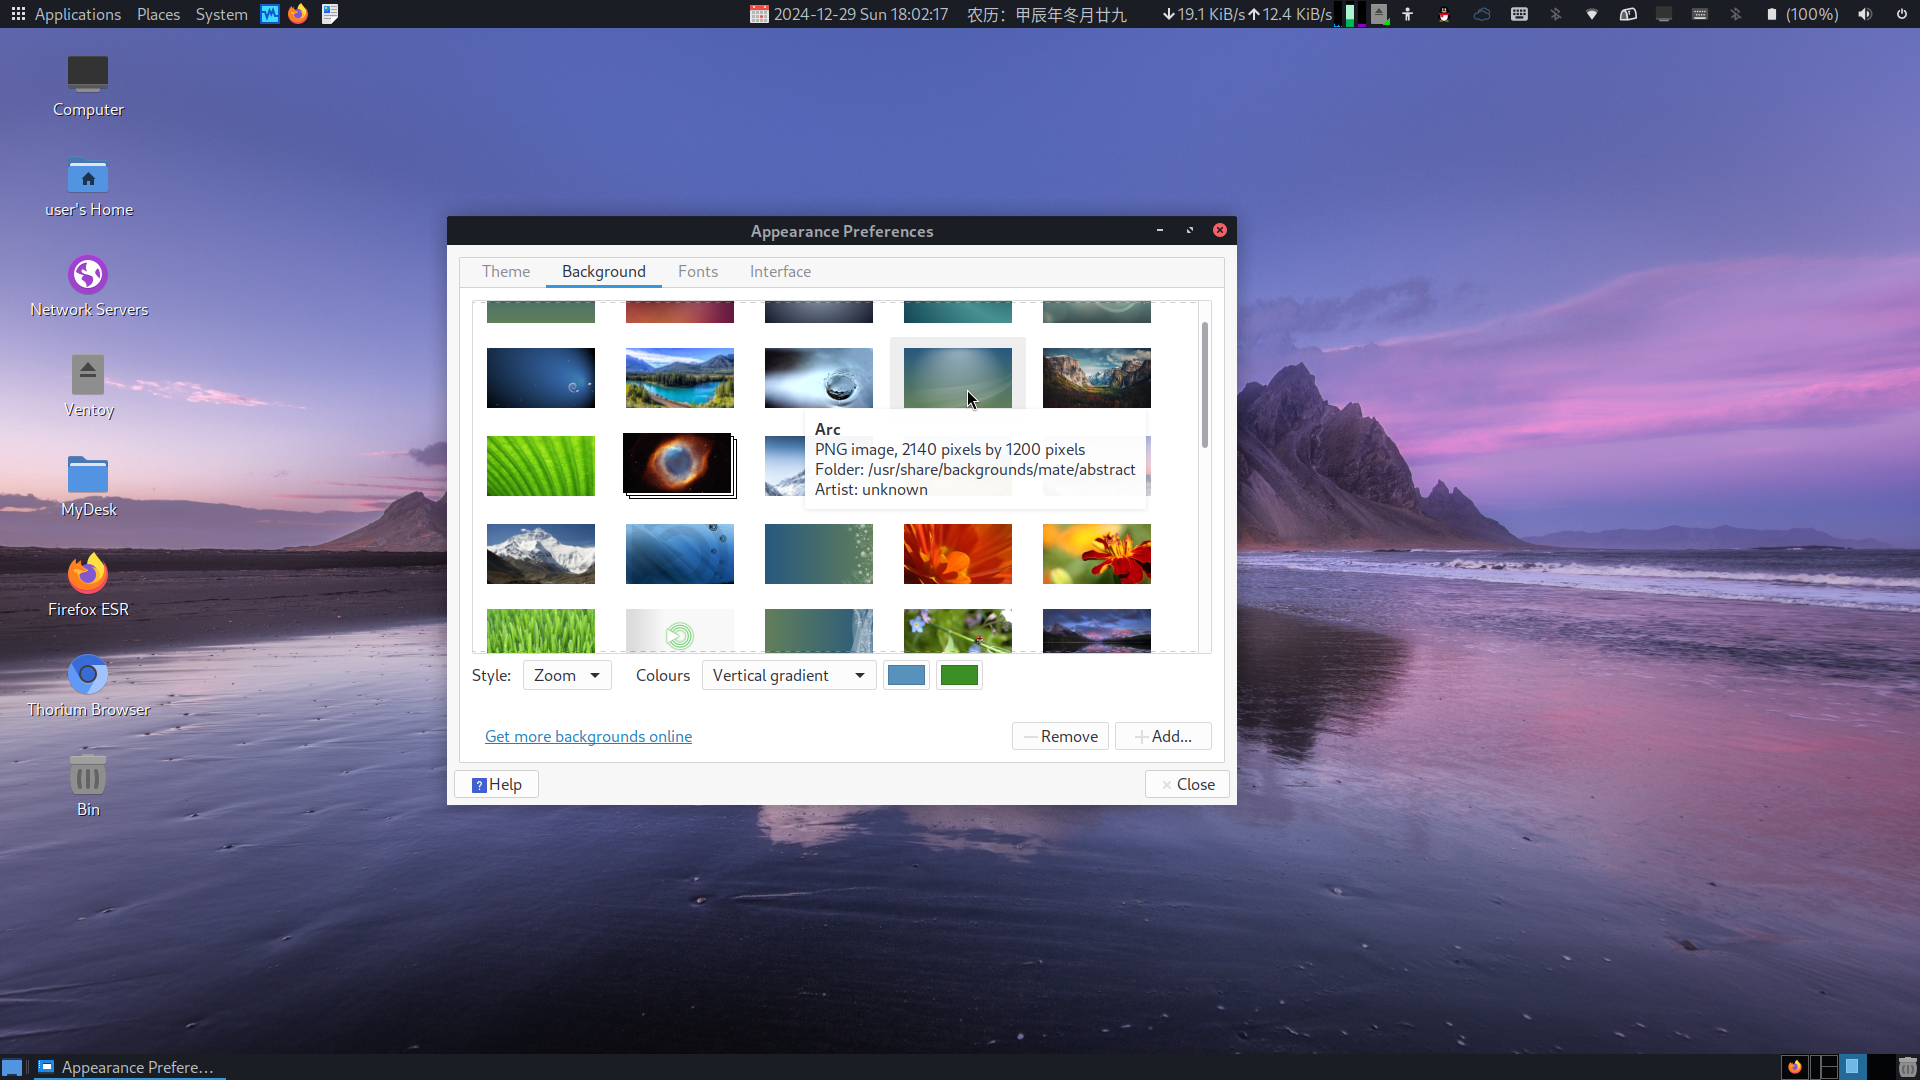The image size is (1920, 1080).
Task: Open Get more backgrounds online link
Action: pos(588,736)
